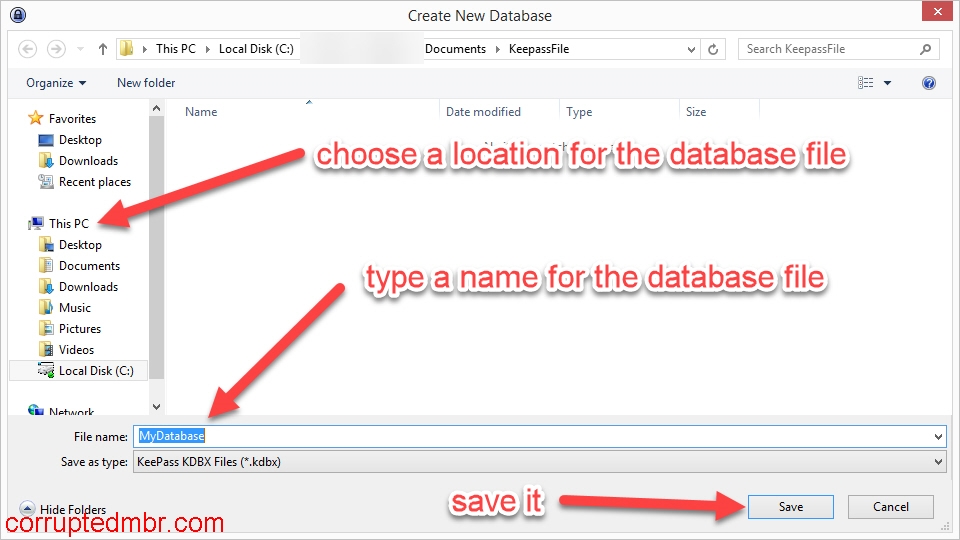The height and width of the screenshot is (540, 960).
Task: Select Network in the navigation pane
Action: point(72,412)
